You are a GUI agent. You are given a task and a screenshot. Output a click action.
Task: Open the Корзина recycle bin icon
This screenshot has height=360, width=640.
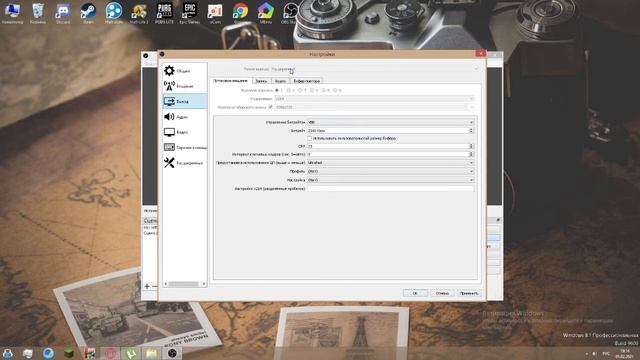(38, 13)
